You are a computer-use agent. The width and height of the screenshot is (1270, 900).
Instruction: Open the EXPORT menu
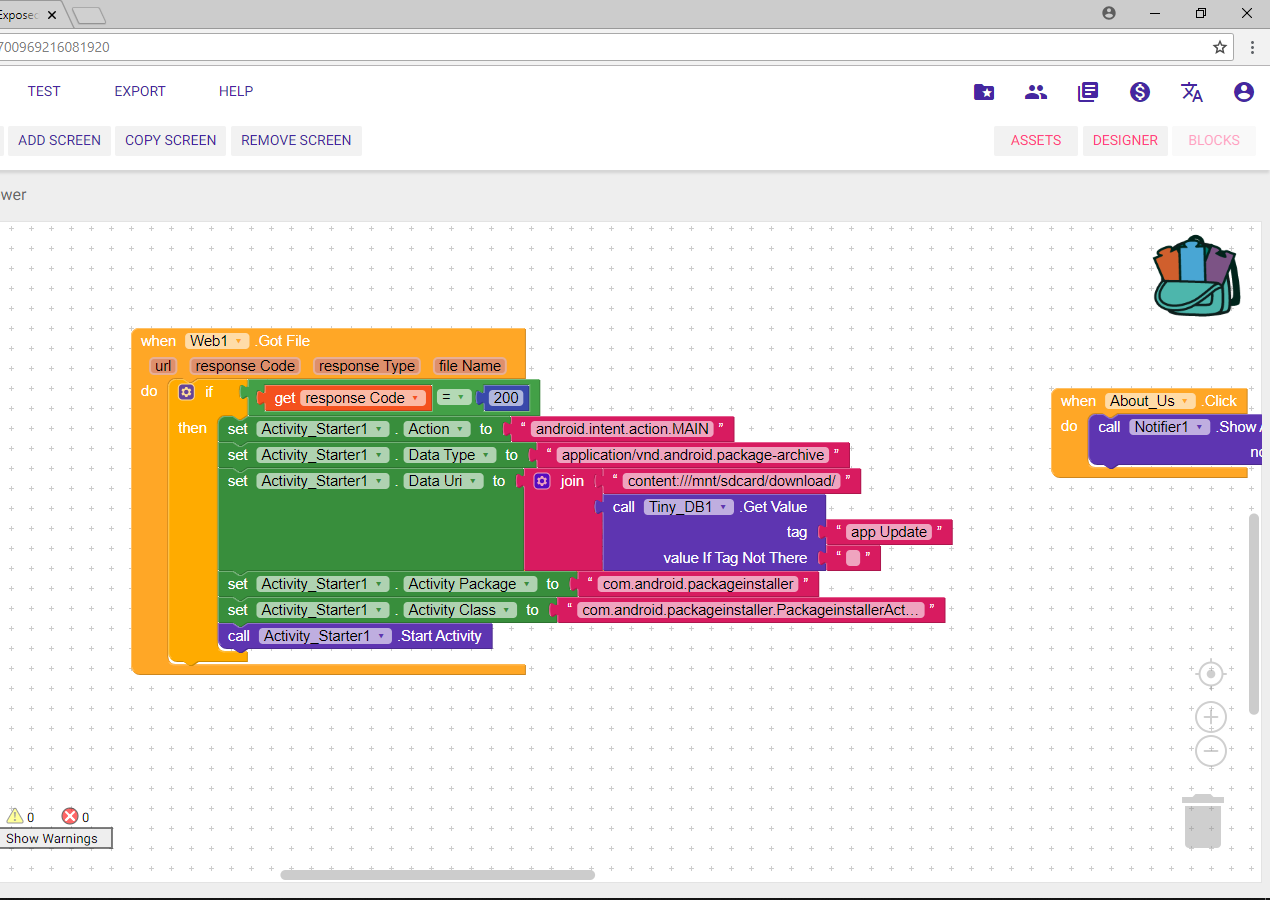pyautogui.click(x=140, y=91)
